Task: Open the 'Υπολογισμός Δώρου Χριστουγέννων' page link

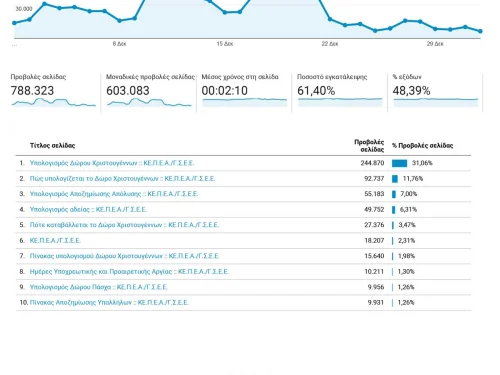Action: pyautogui.click(x=112, y=163)
